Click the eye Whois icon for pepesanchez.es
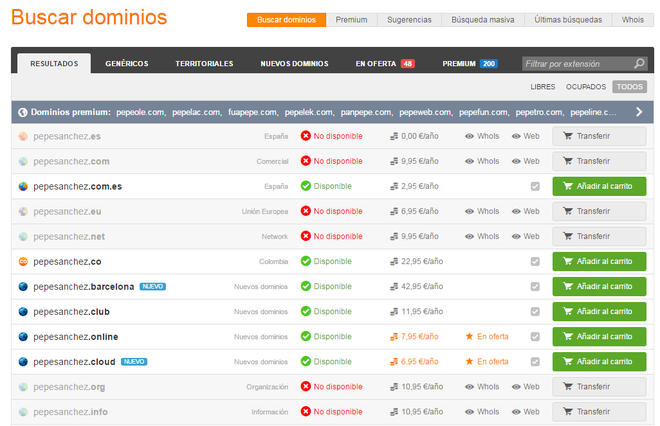The width and height of the screenshot is (660, 426). click(469, 136)
